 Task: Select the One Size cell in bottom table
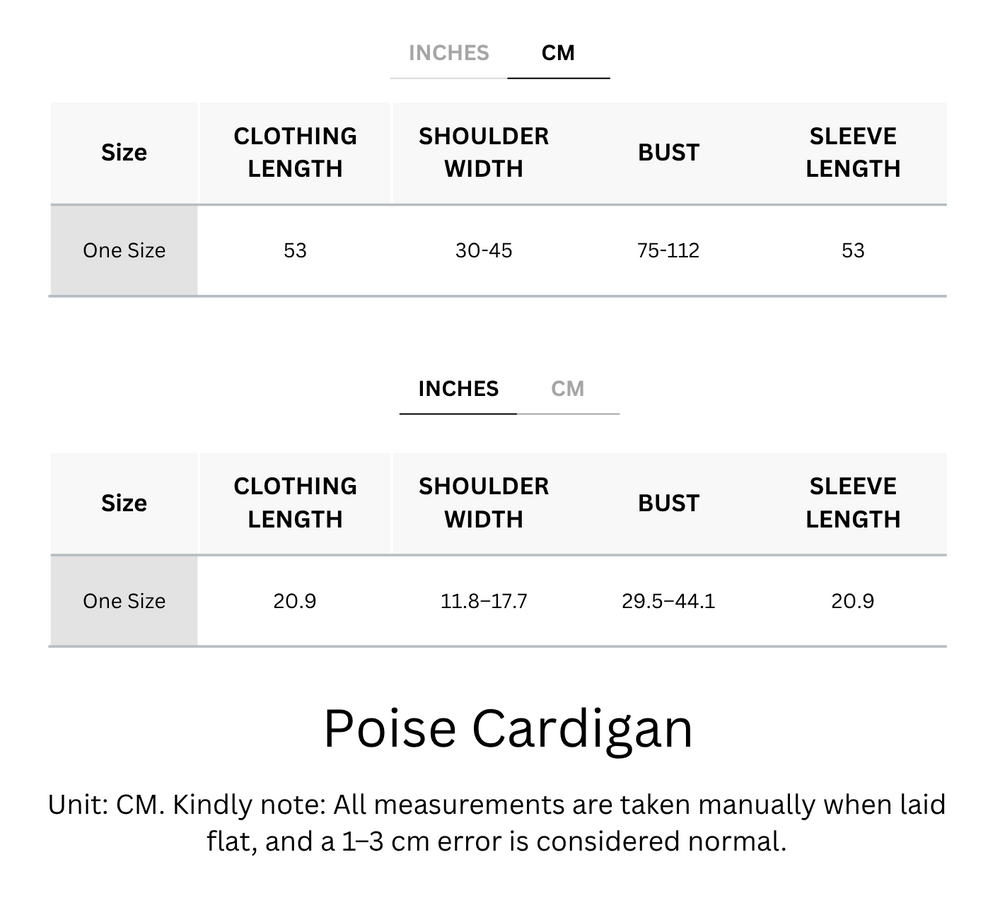click(123, 600)
